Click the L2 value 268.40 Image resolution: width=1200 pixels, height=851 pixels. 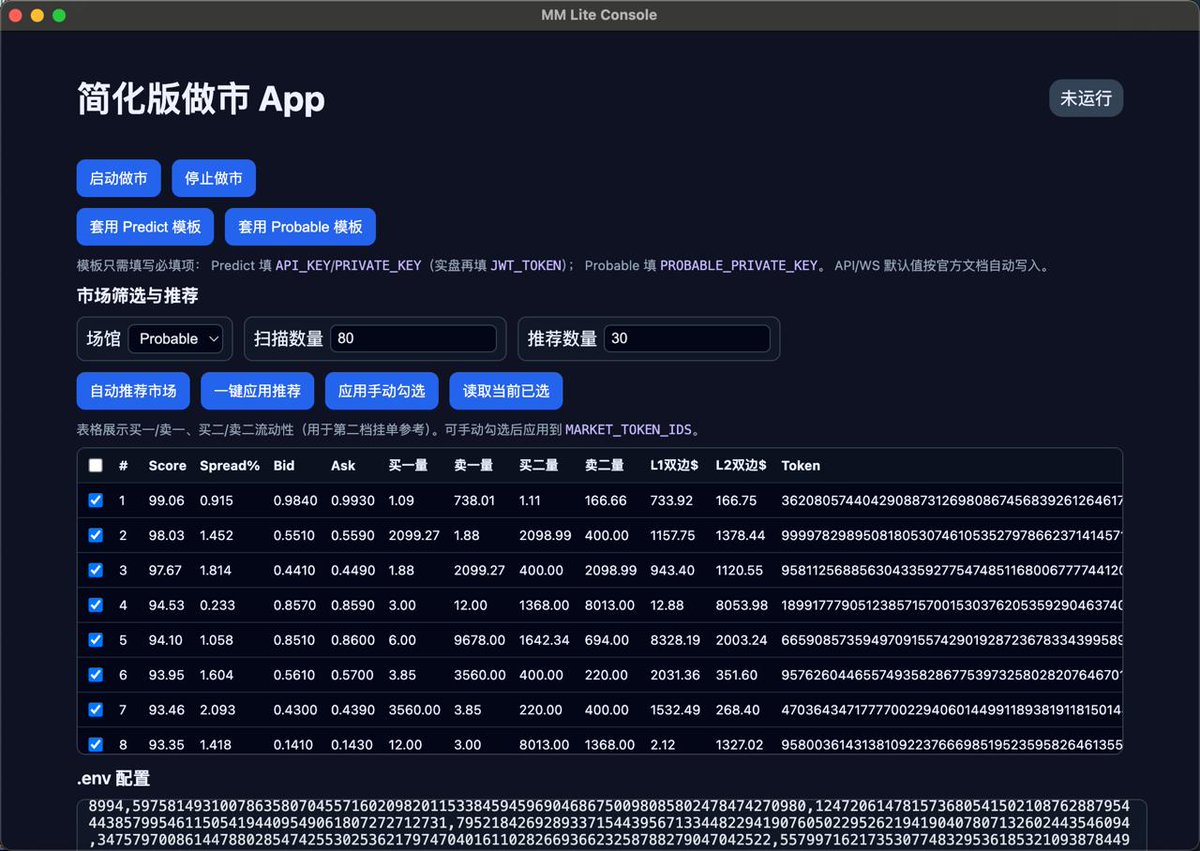(738, 710)
